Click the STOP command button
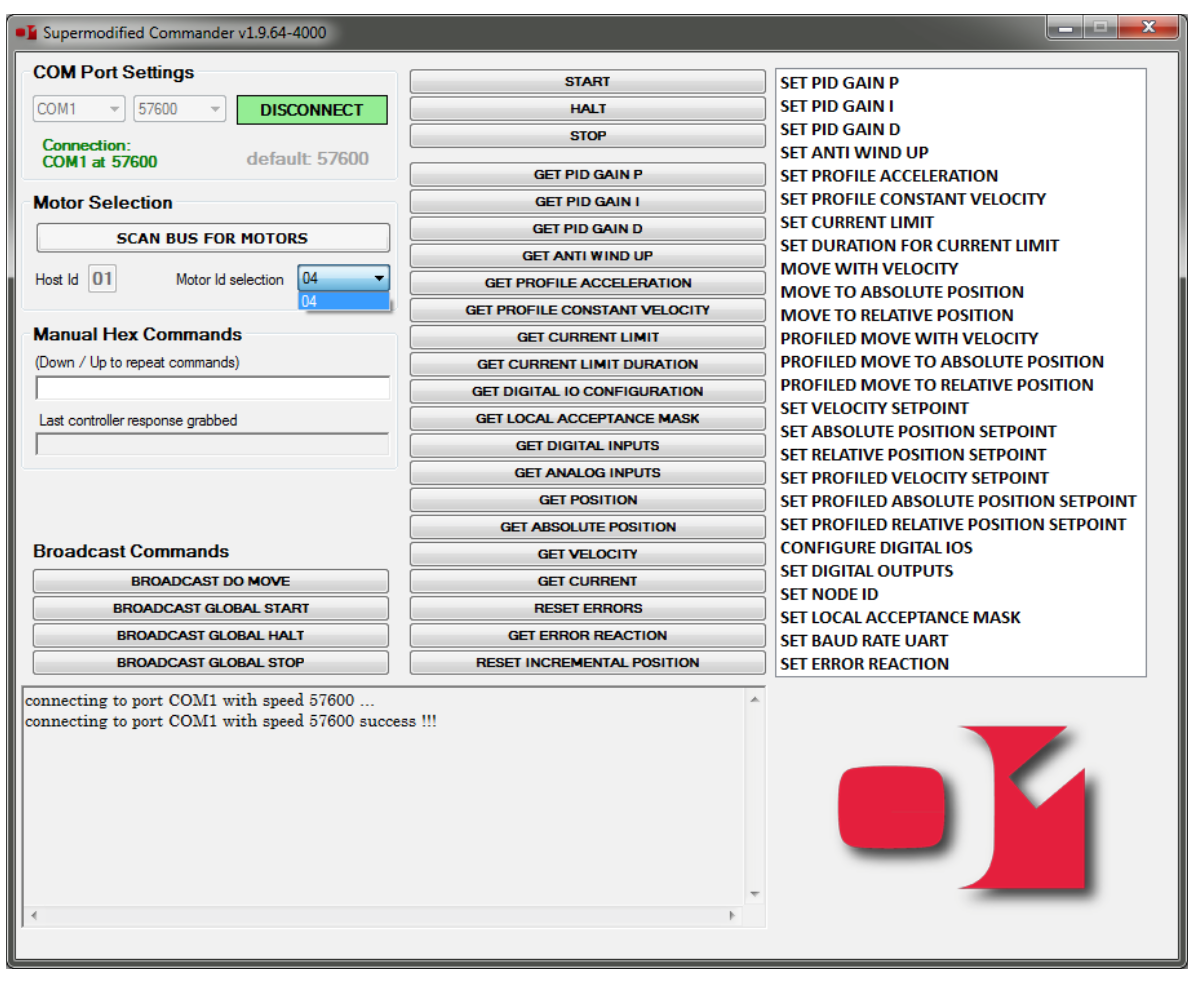The height and width of the screenshot is (998, 1202). pos(587,135)
